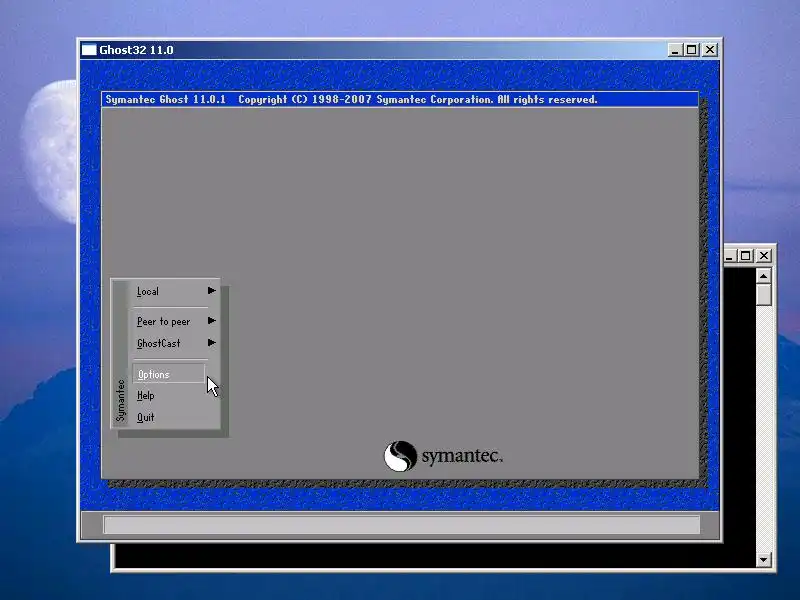Minimize the background console window
Image resolution: width=800 pixels, height=600 pixels.
coord(730,256)
